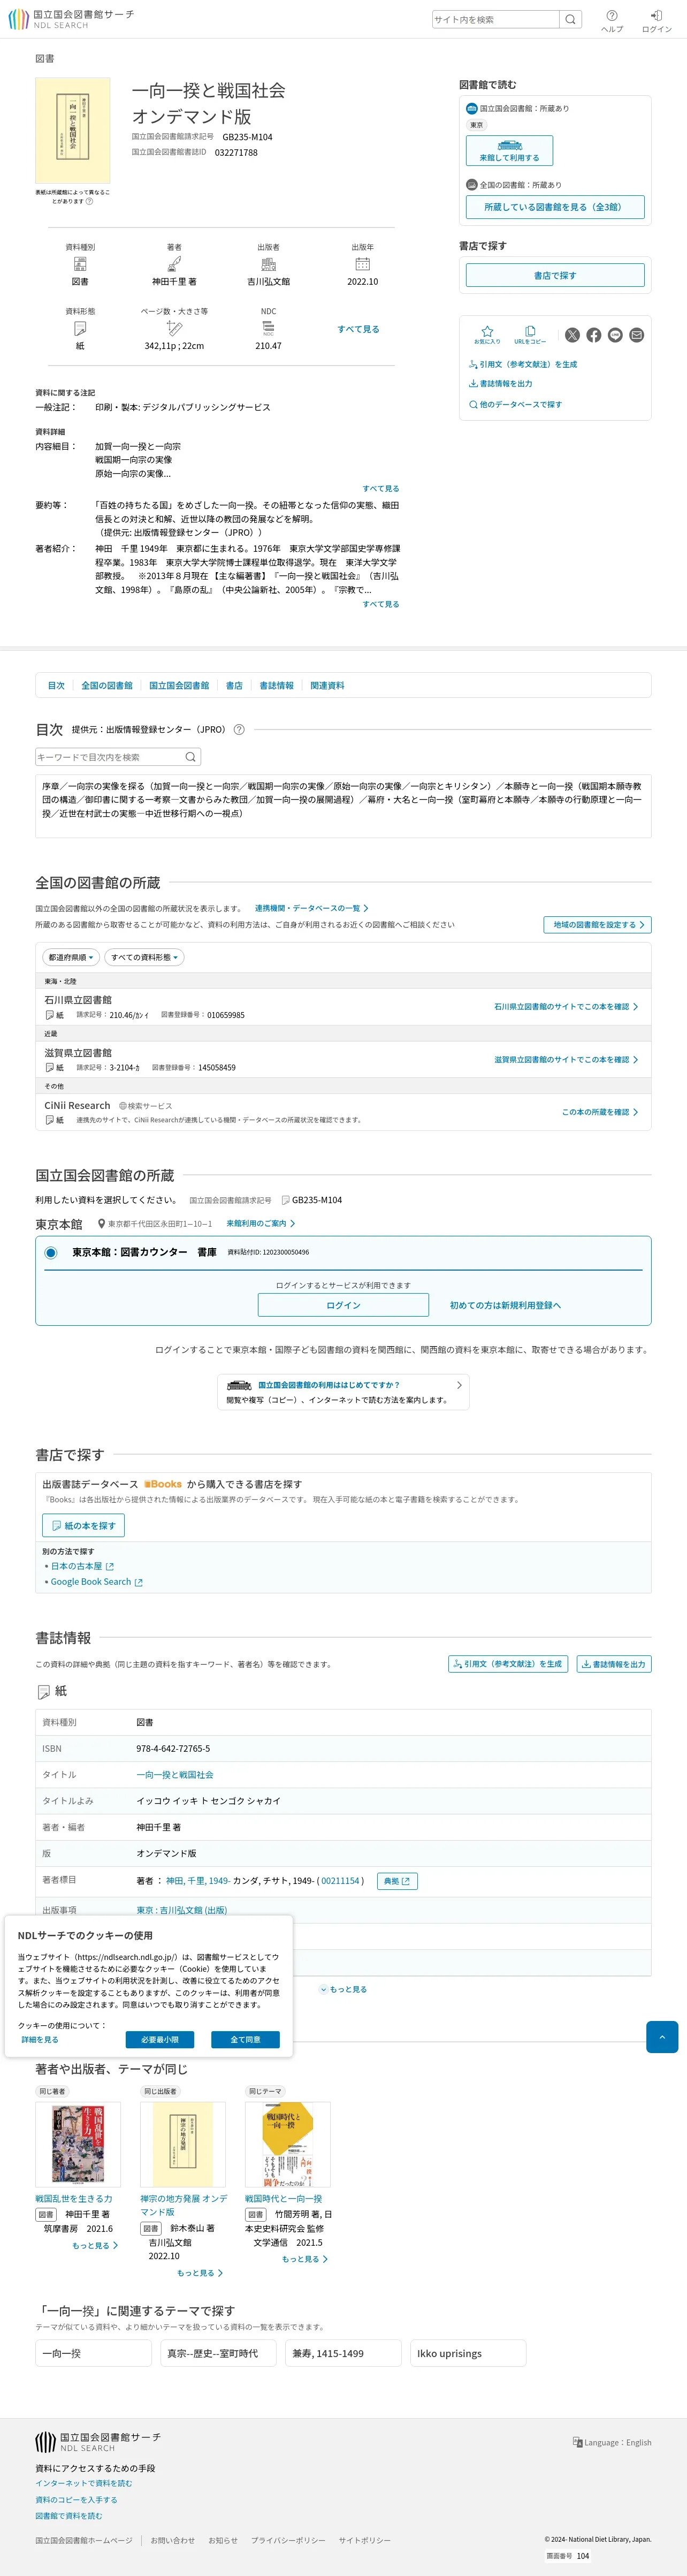Select 東京本館：図書カウンター radio button

pyautogui.click(x=51, y=1252)
